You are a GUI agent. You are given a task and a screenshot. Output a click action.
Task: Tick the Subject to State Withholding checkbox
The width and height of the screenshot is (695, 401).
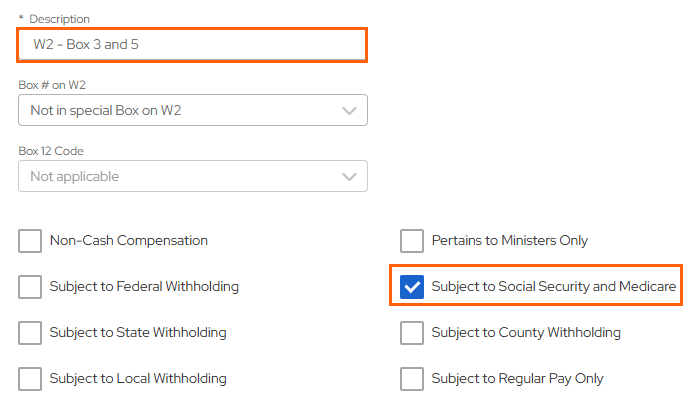[x=30, y=332]
